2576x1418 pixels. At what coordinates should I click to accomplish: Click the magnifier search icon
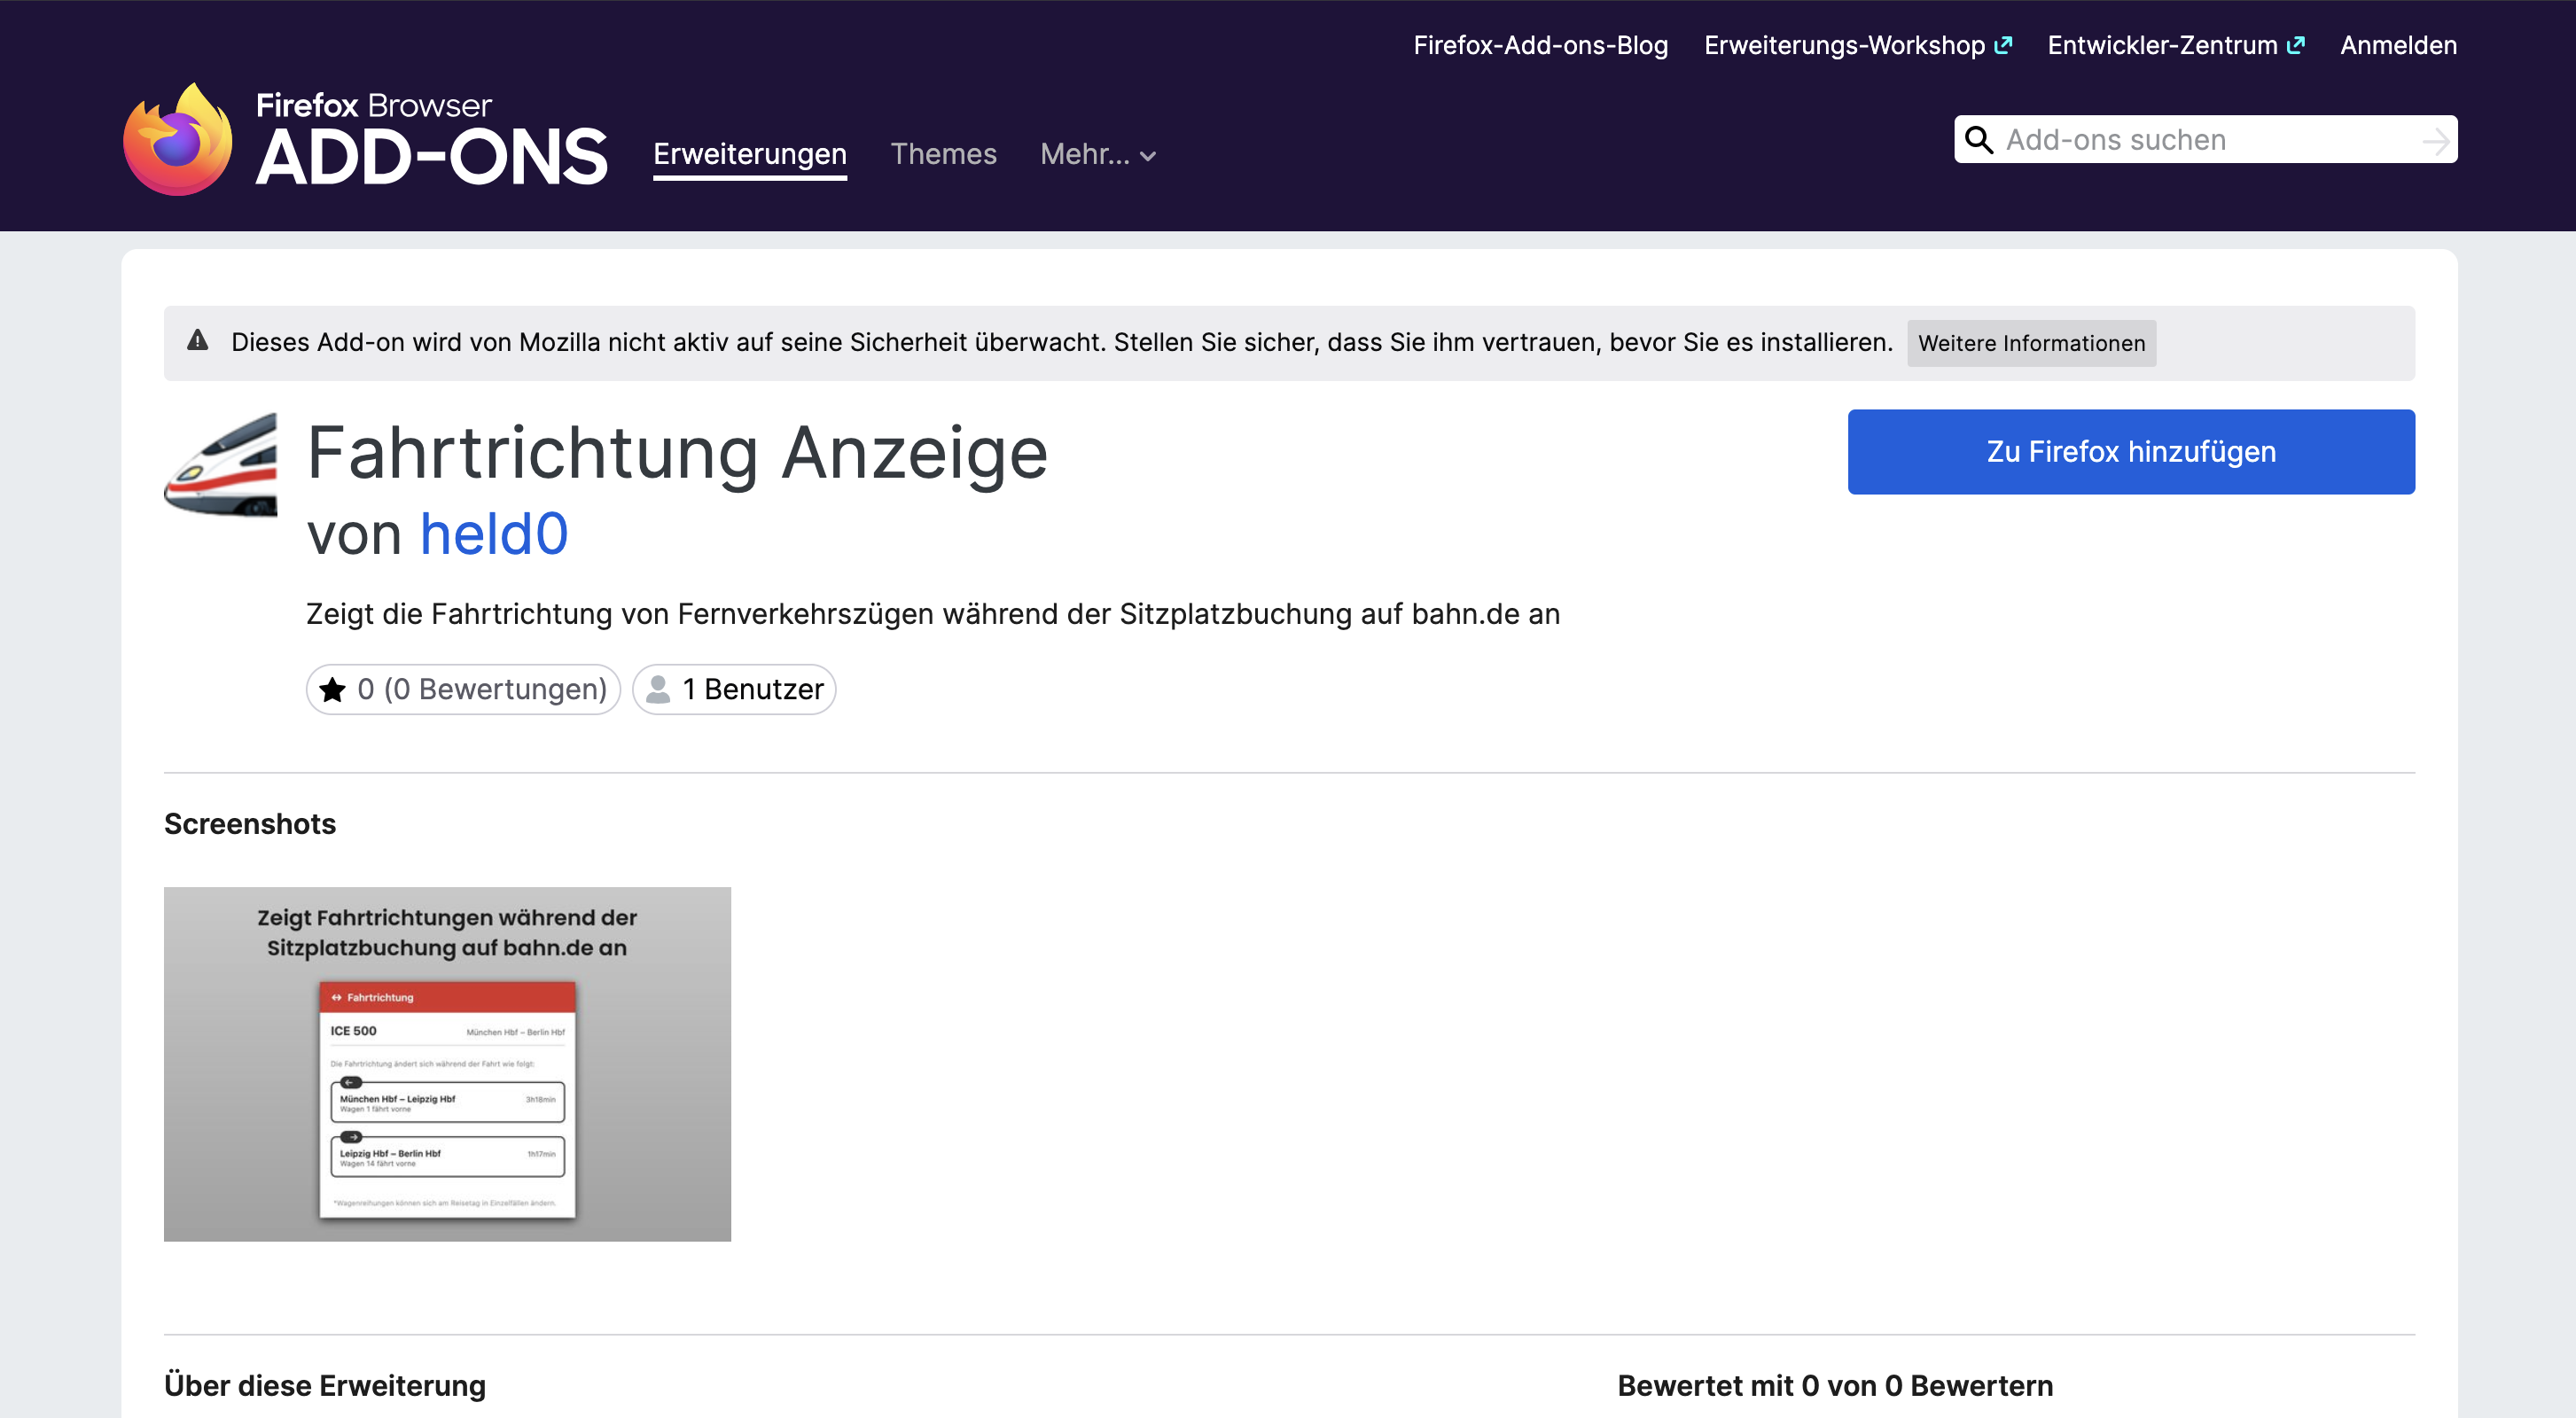point(1979,139)
